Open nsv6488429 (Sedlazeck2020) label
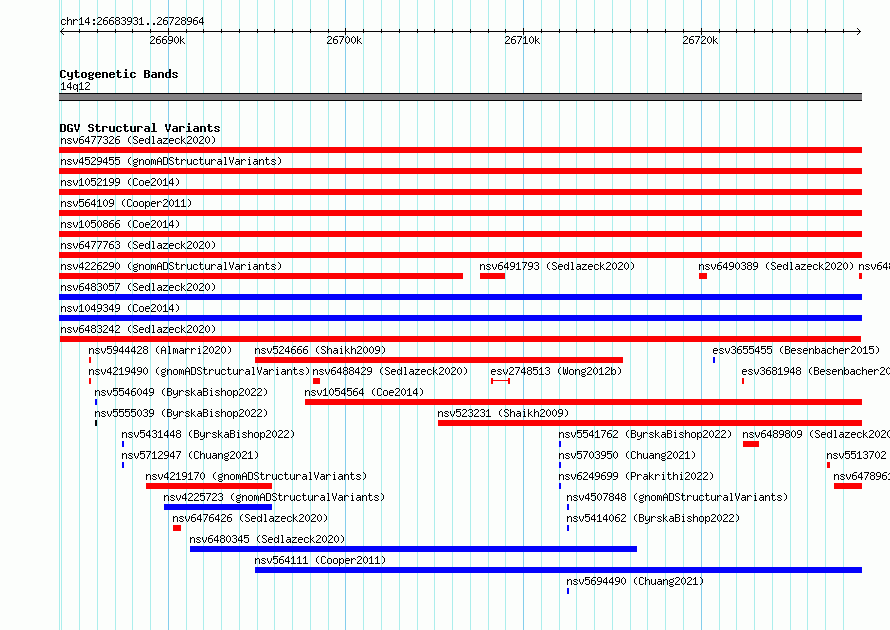 pos(390,371)
